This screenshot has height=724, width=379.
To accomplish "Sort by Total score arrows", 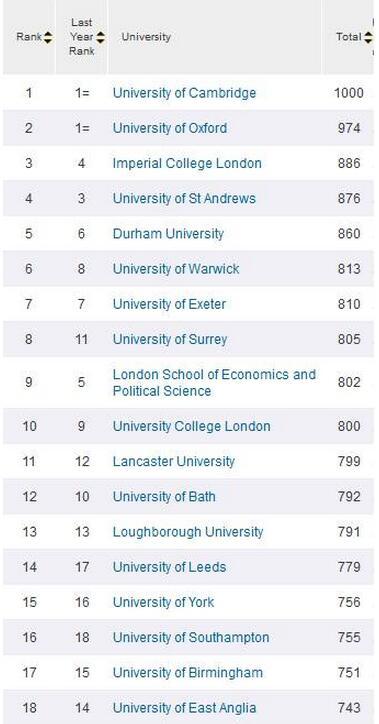I will pos(368,37).
